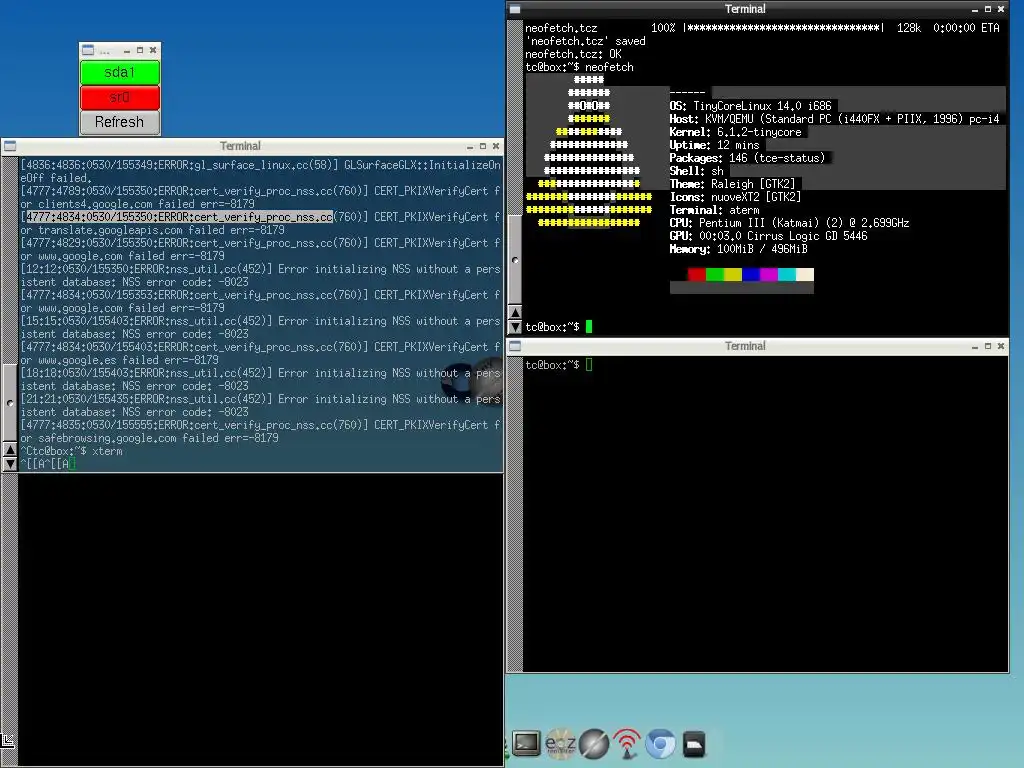Click scroll-down arrow in left Terminal scrollbar
The image size is (1024, 768).
[x=10, y=464]
